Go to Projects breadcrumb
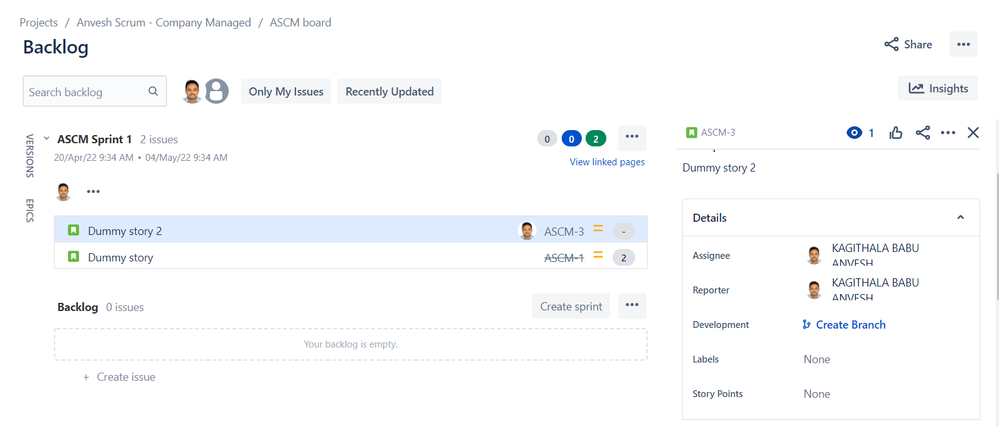This screenshot has width=999, height=426. (38, 22)
